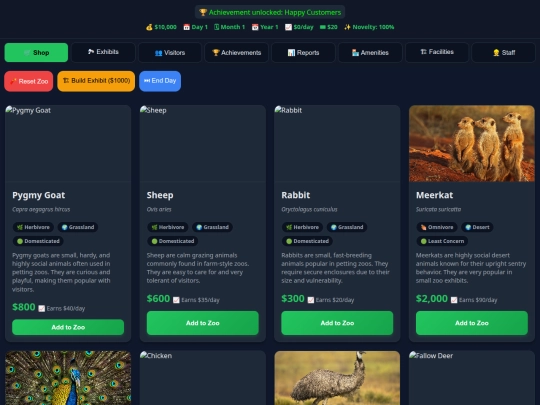Viewport: 540px width, 405px height.
Task: Click the Meerkat card title
Action: point(435,195)
